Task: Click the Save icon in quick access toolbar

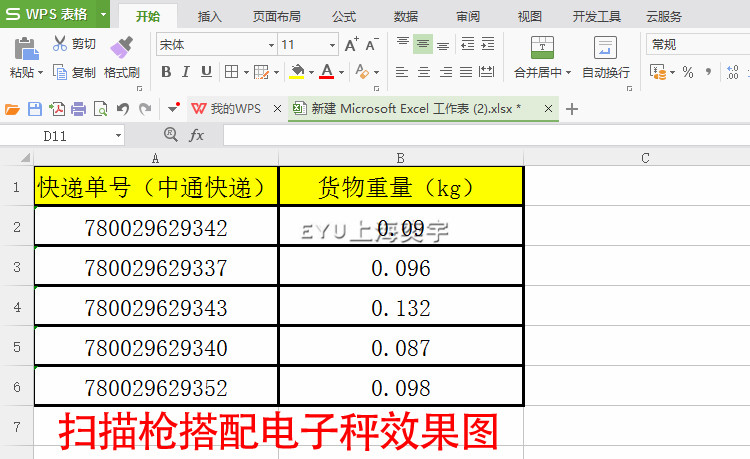Action: point(35,108)
